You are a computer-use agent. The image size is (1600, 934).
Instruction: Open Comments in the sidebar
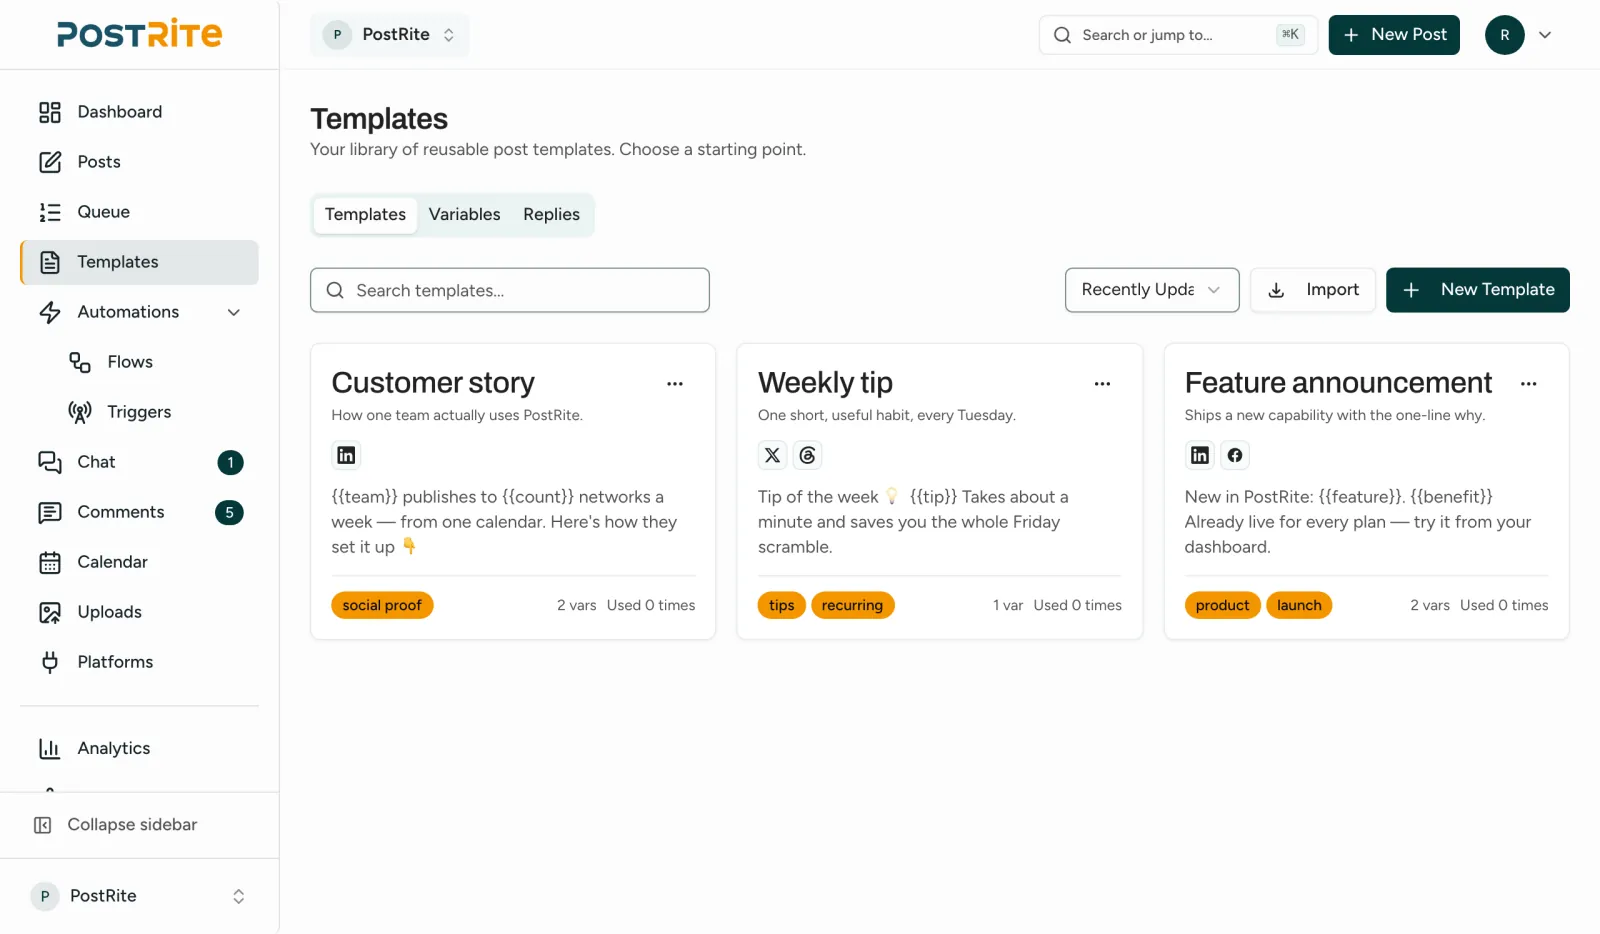click(139, 512)
